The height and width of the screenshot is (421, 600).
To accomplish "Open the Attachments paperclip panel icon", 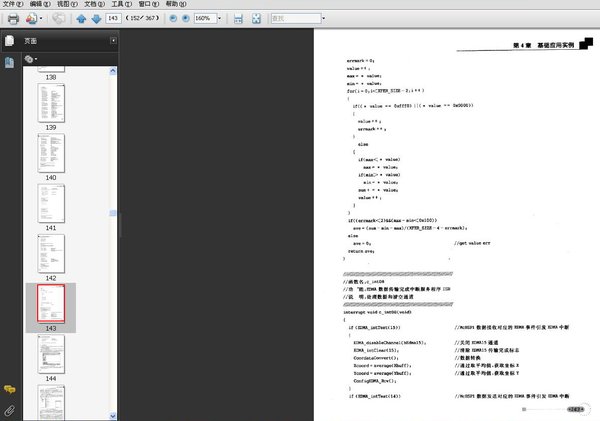I will (10, 411).
